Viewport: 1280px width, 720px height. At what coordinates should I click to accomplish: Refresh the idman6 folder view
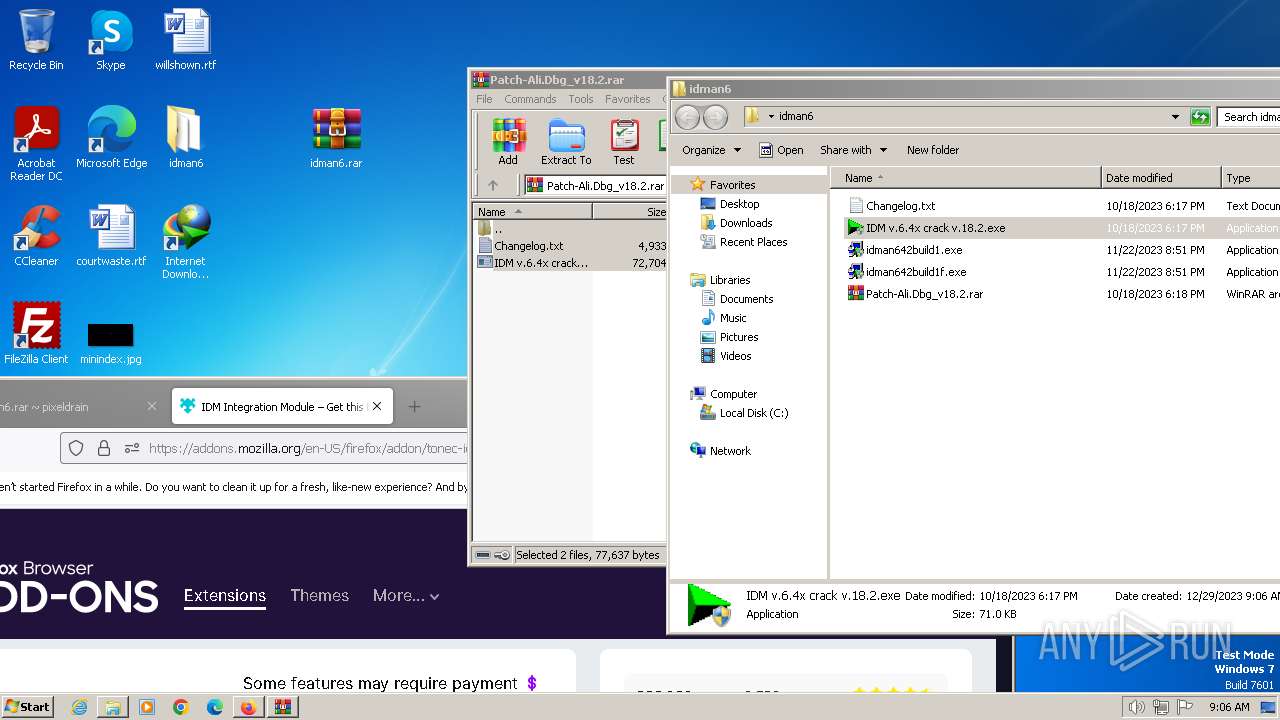[x=1200, y=117]
